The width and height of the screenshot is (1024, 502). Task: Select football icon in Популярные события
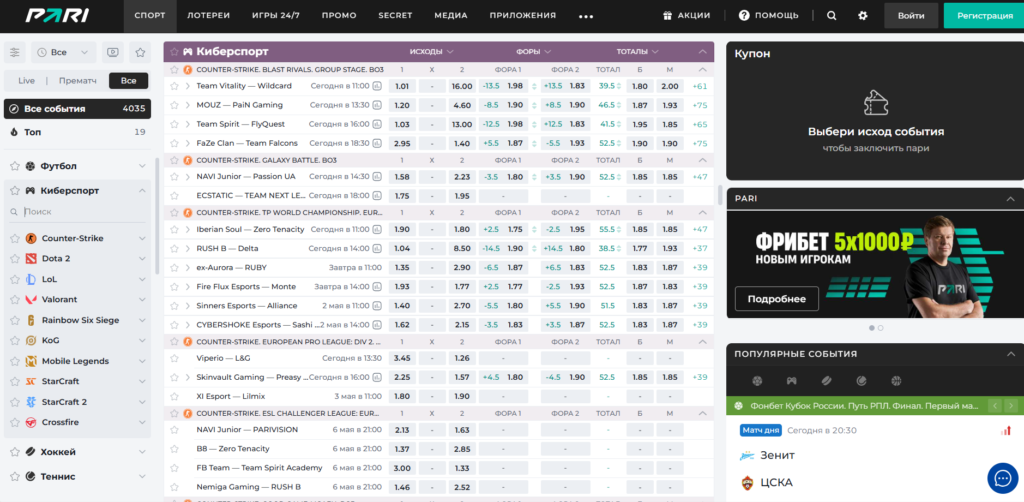pos(757,381)
